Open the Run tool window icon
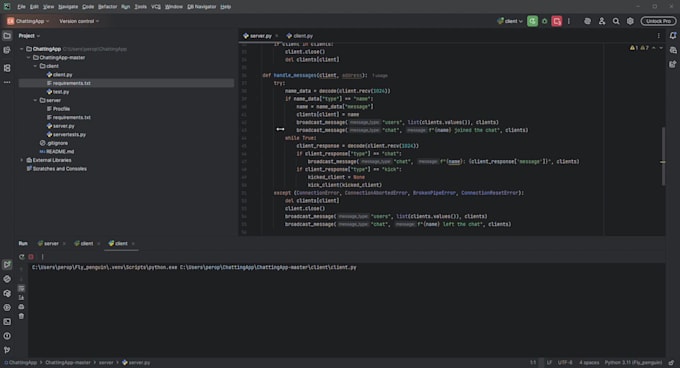The image size is (680, 368). coord(7,264)
